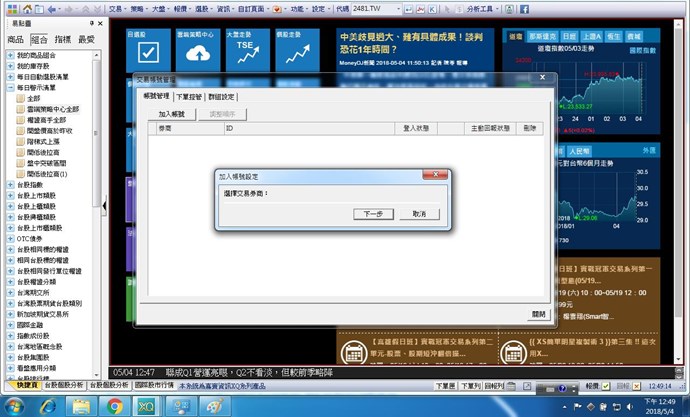Switch to the 下單控管 tab
This screenshot has width=690, height=417.
[190, 97]
